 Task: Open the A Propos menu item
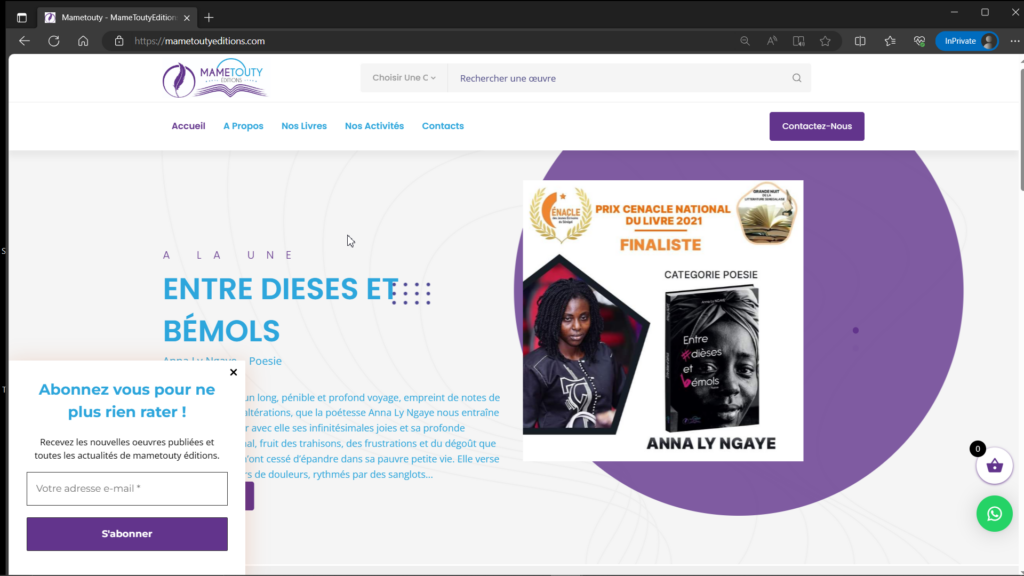[243, 126]
